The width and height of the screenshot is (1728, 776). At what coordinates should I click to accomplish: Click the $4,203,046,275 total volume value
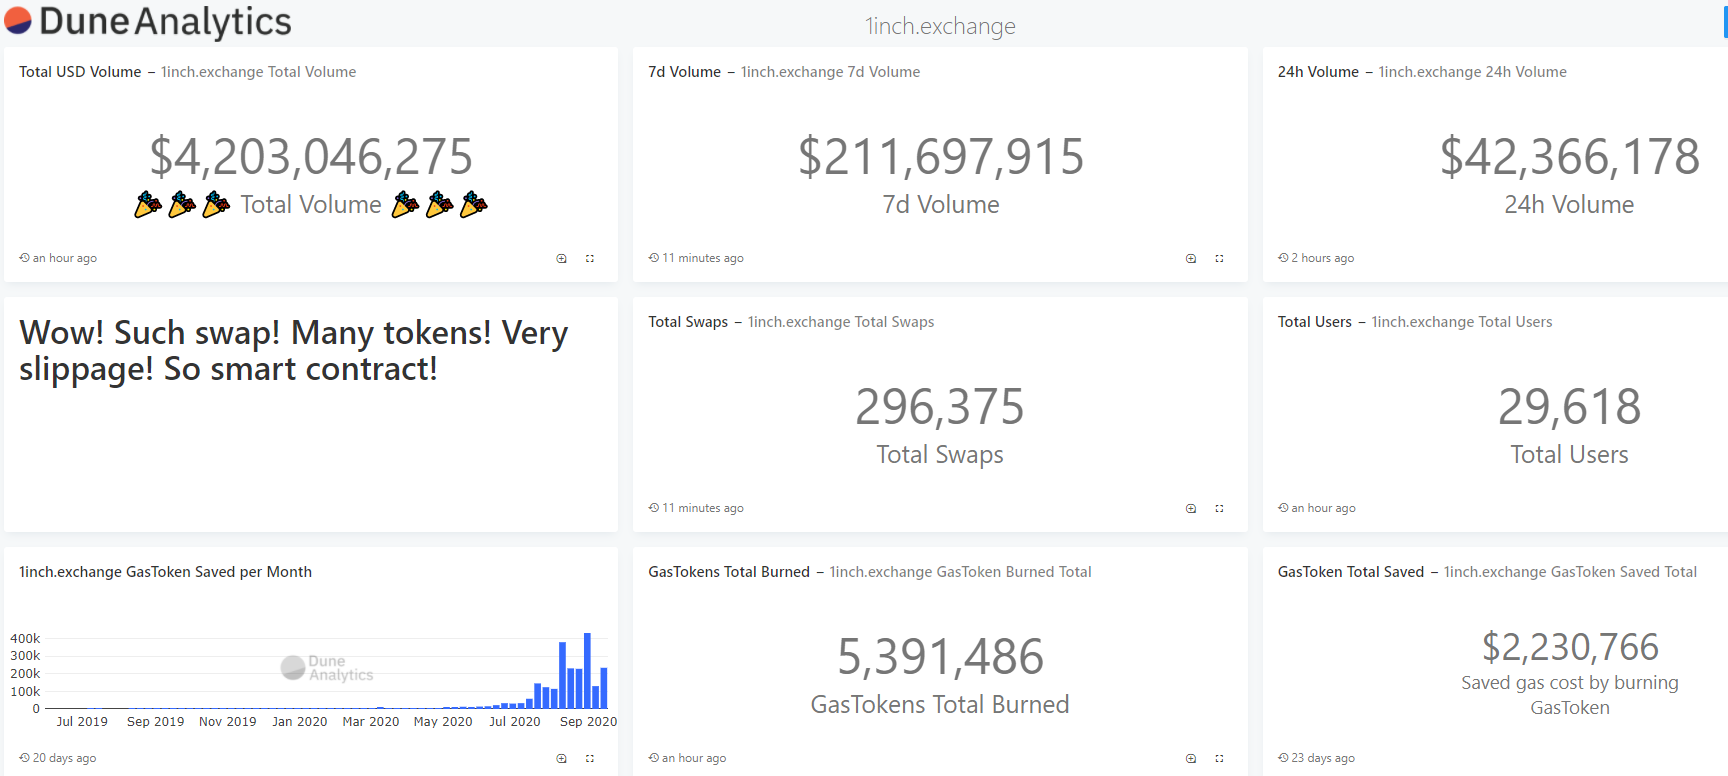point(311,157)
